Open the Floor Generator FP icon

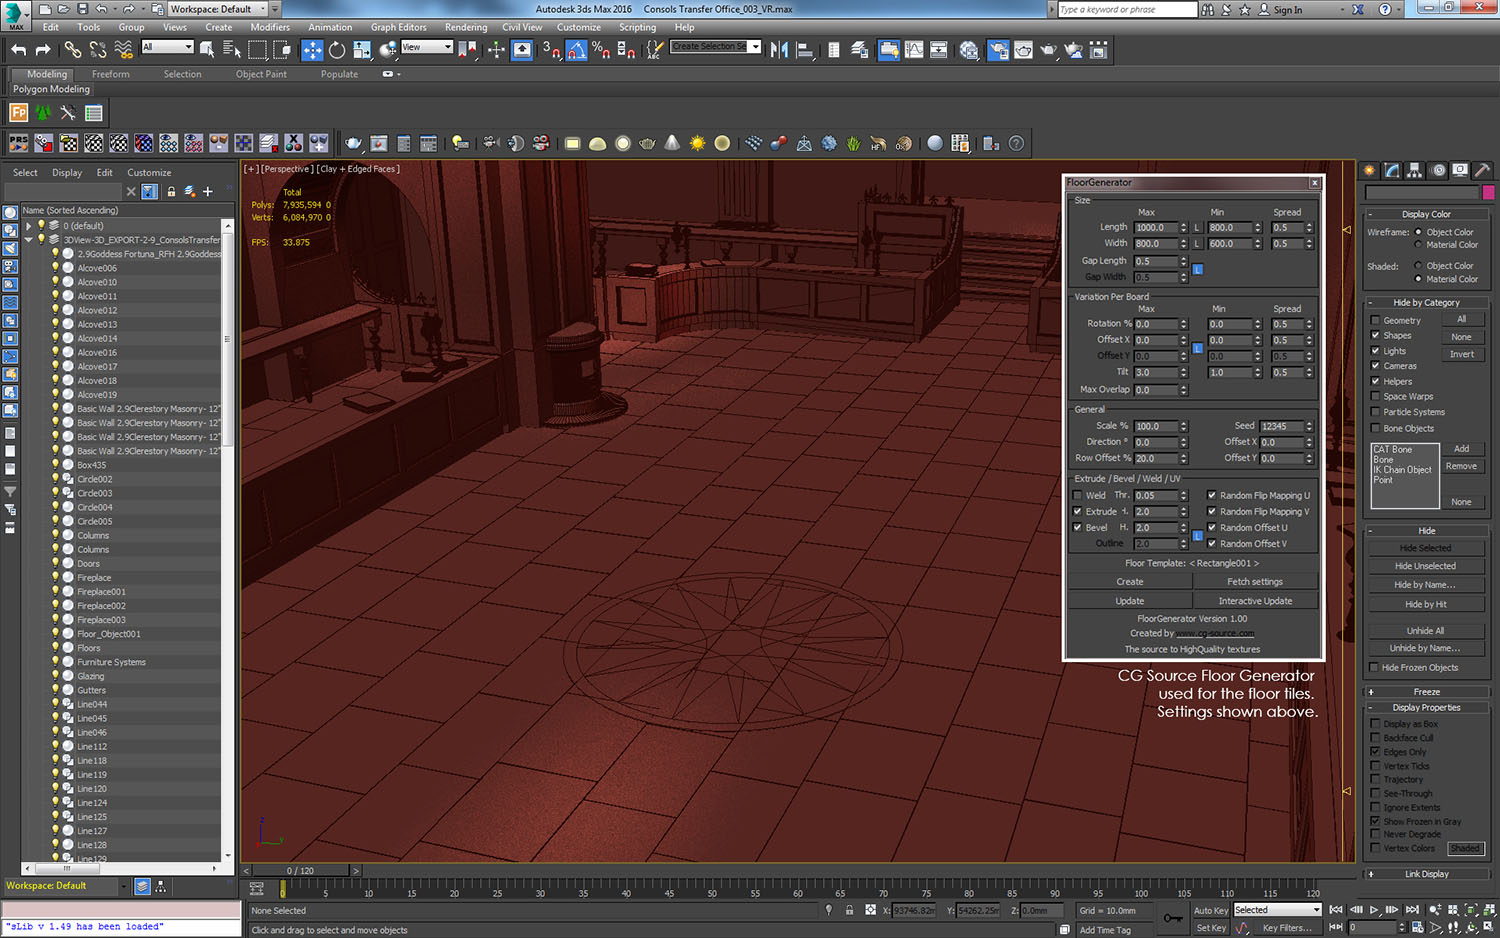[19, 113]
